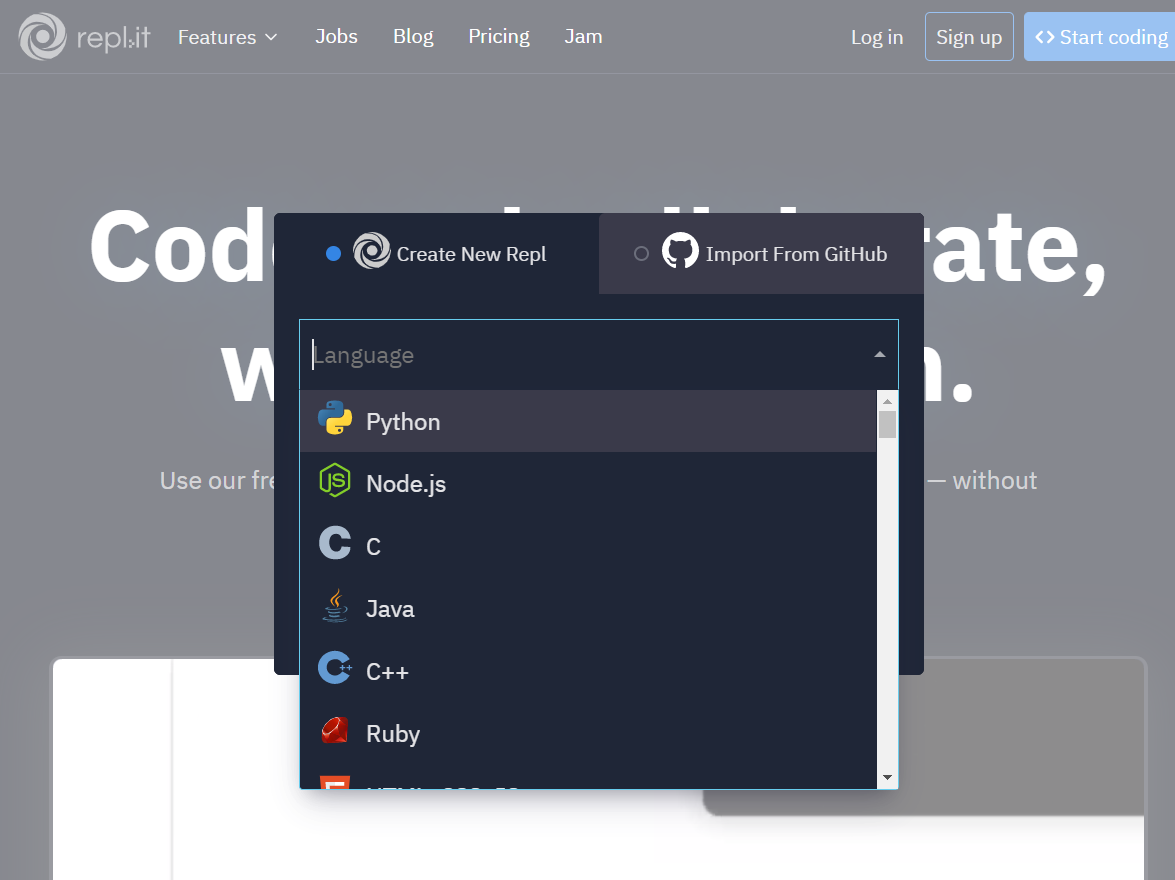The width and height of the screenshot is (1175, 880).
Task: Switch to the Create New Repl tab
Action: (x=437, y=253)
